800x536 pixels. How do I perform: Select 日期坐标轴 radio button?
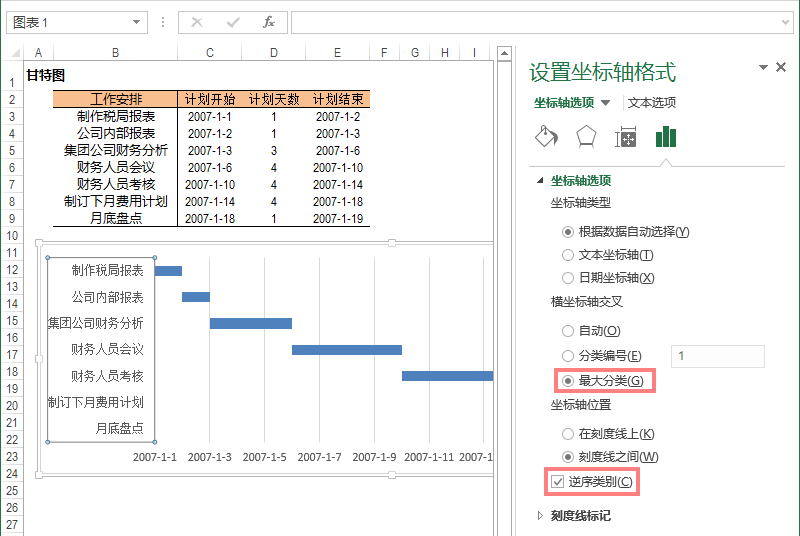point(567,278)
